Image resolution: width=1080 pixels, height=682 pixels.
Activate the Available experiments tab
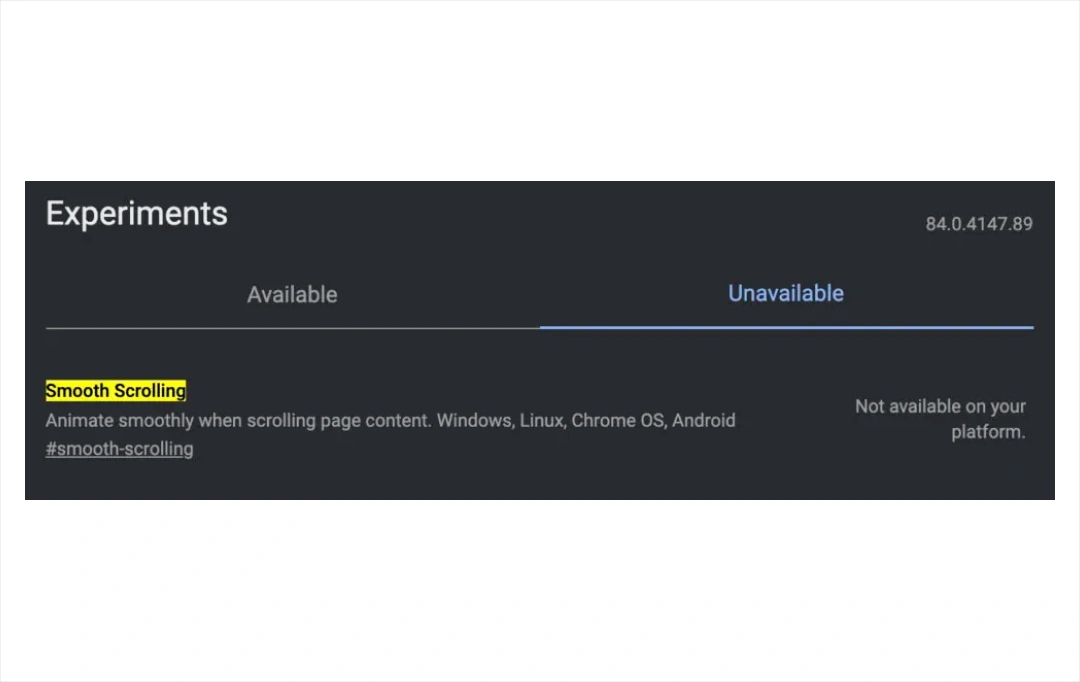coord(292,294)
